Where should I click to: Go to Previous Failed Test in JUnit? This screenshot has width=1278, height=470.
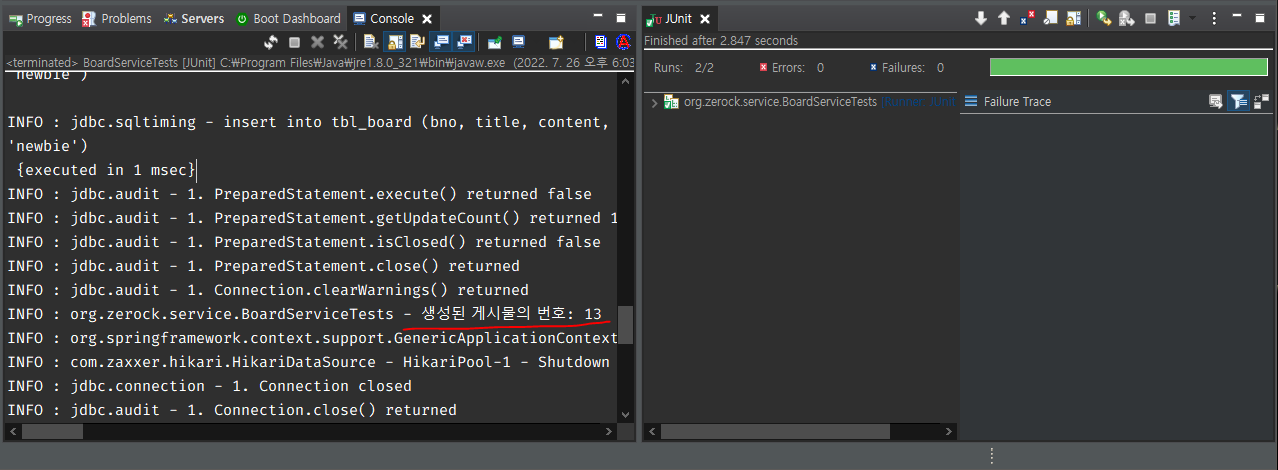[x=1004, y=18]
